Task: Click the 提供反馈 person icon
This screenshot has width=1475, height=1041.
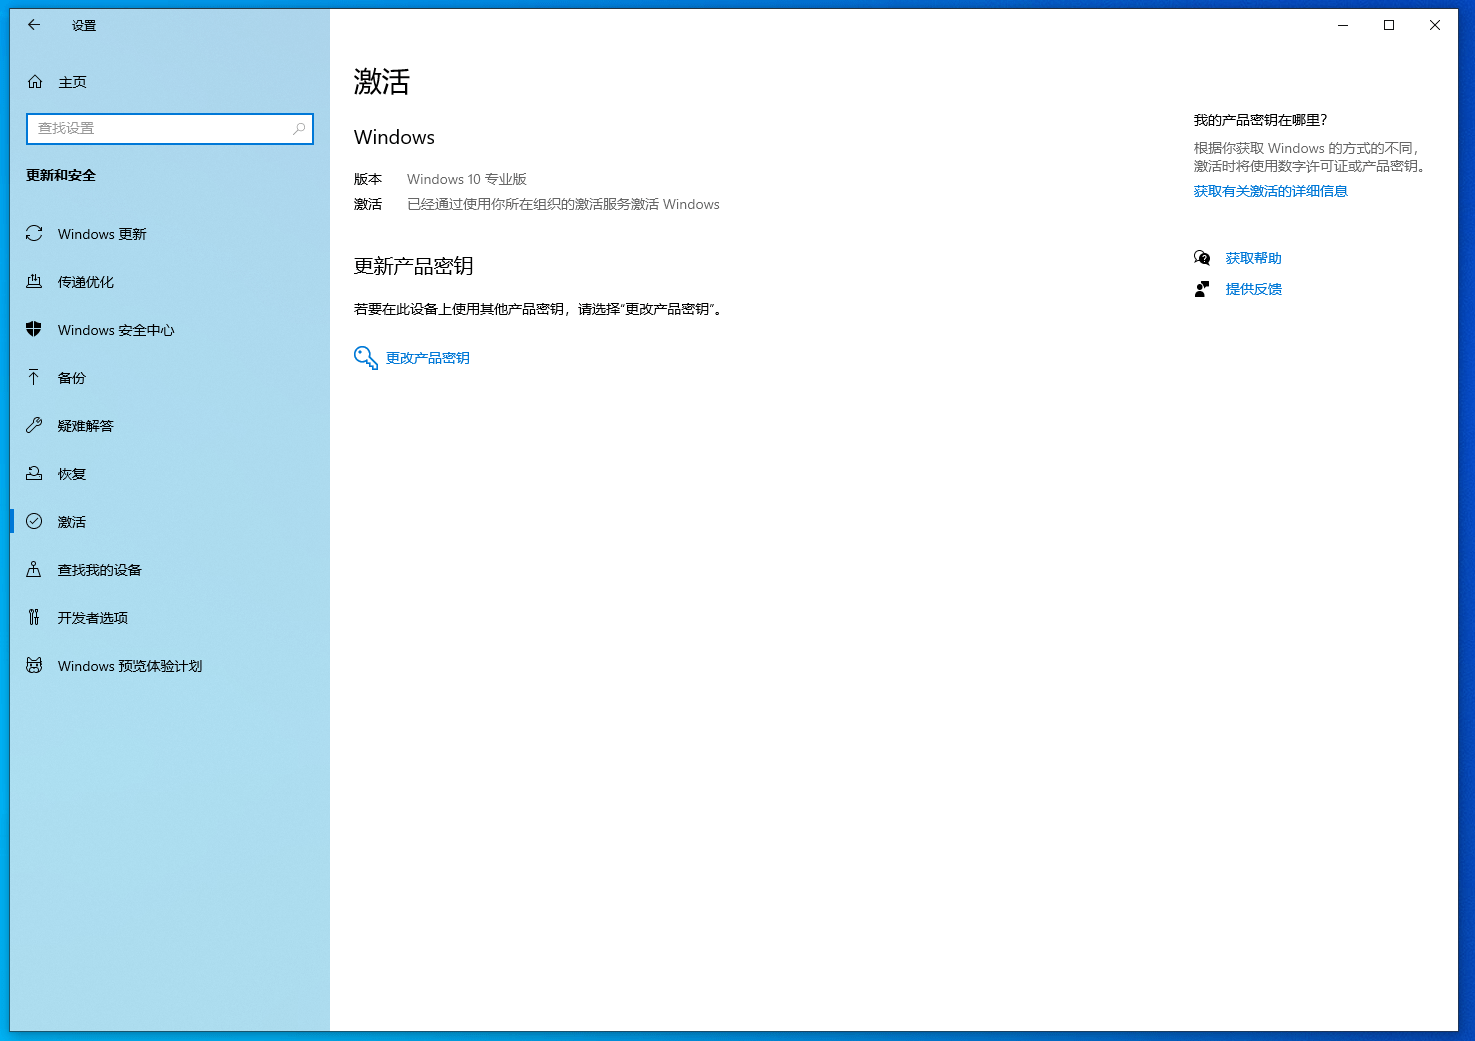Action: (x=1202, y=289)
